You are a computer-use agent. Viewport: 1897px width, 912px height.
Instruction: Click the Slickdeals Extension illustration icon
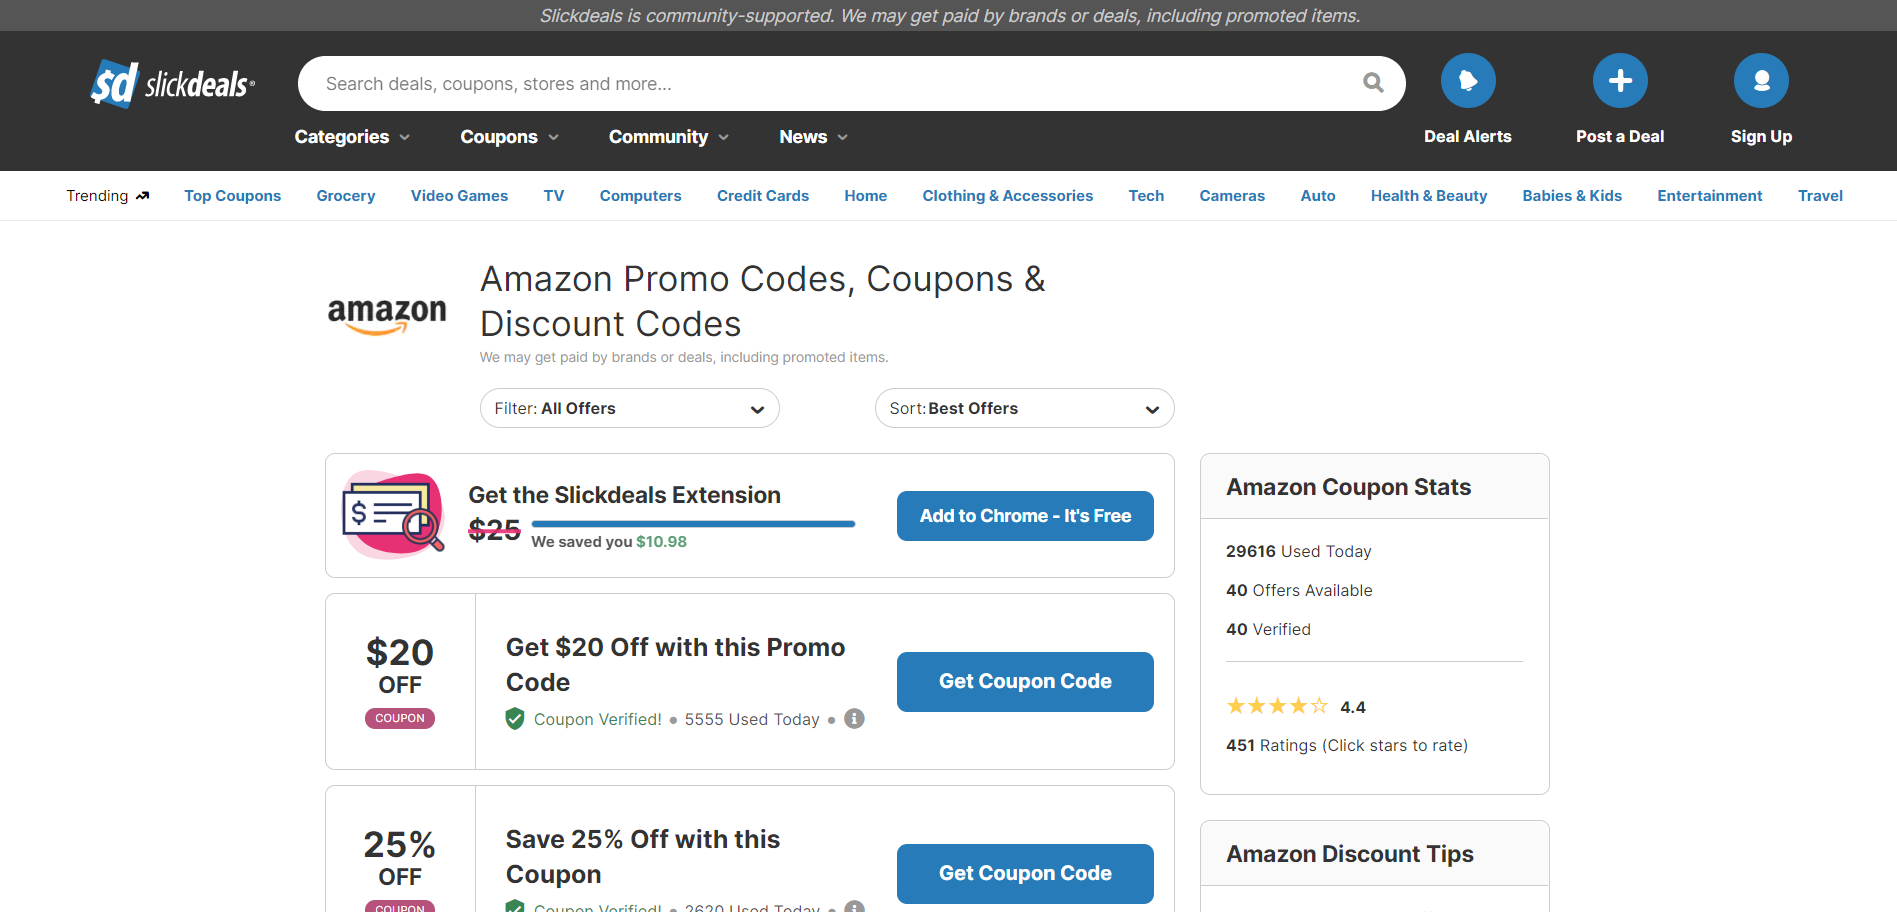(x=393, y=514)
